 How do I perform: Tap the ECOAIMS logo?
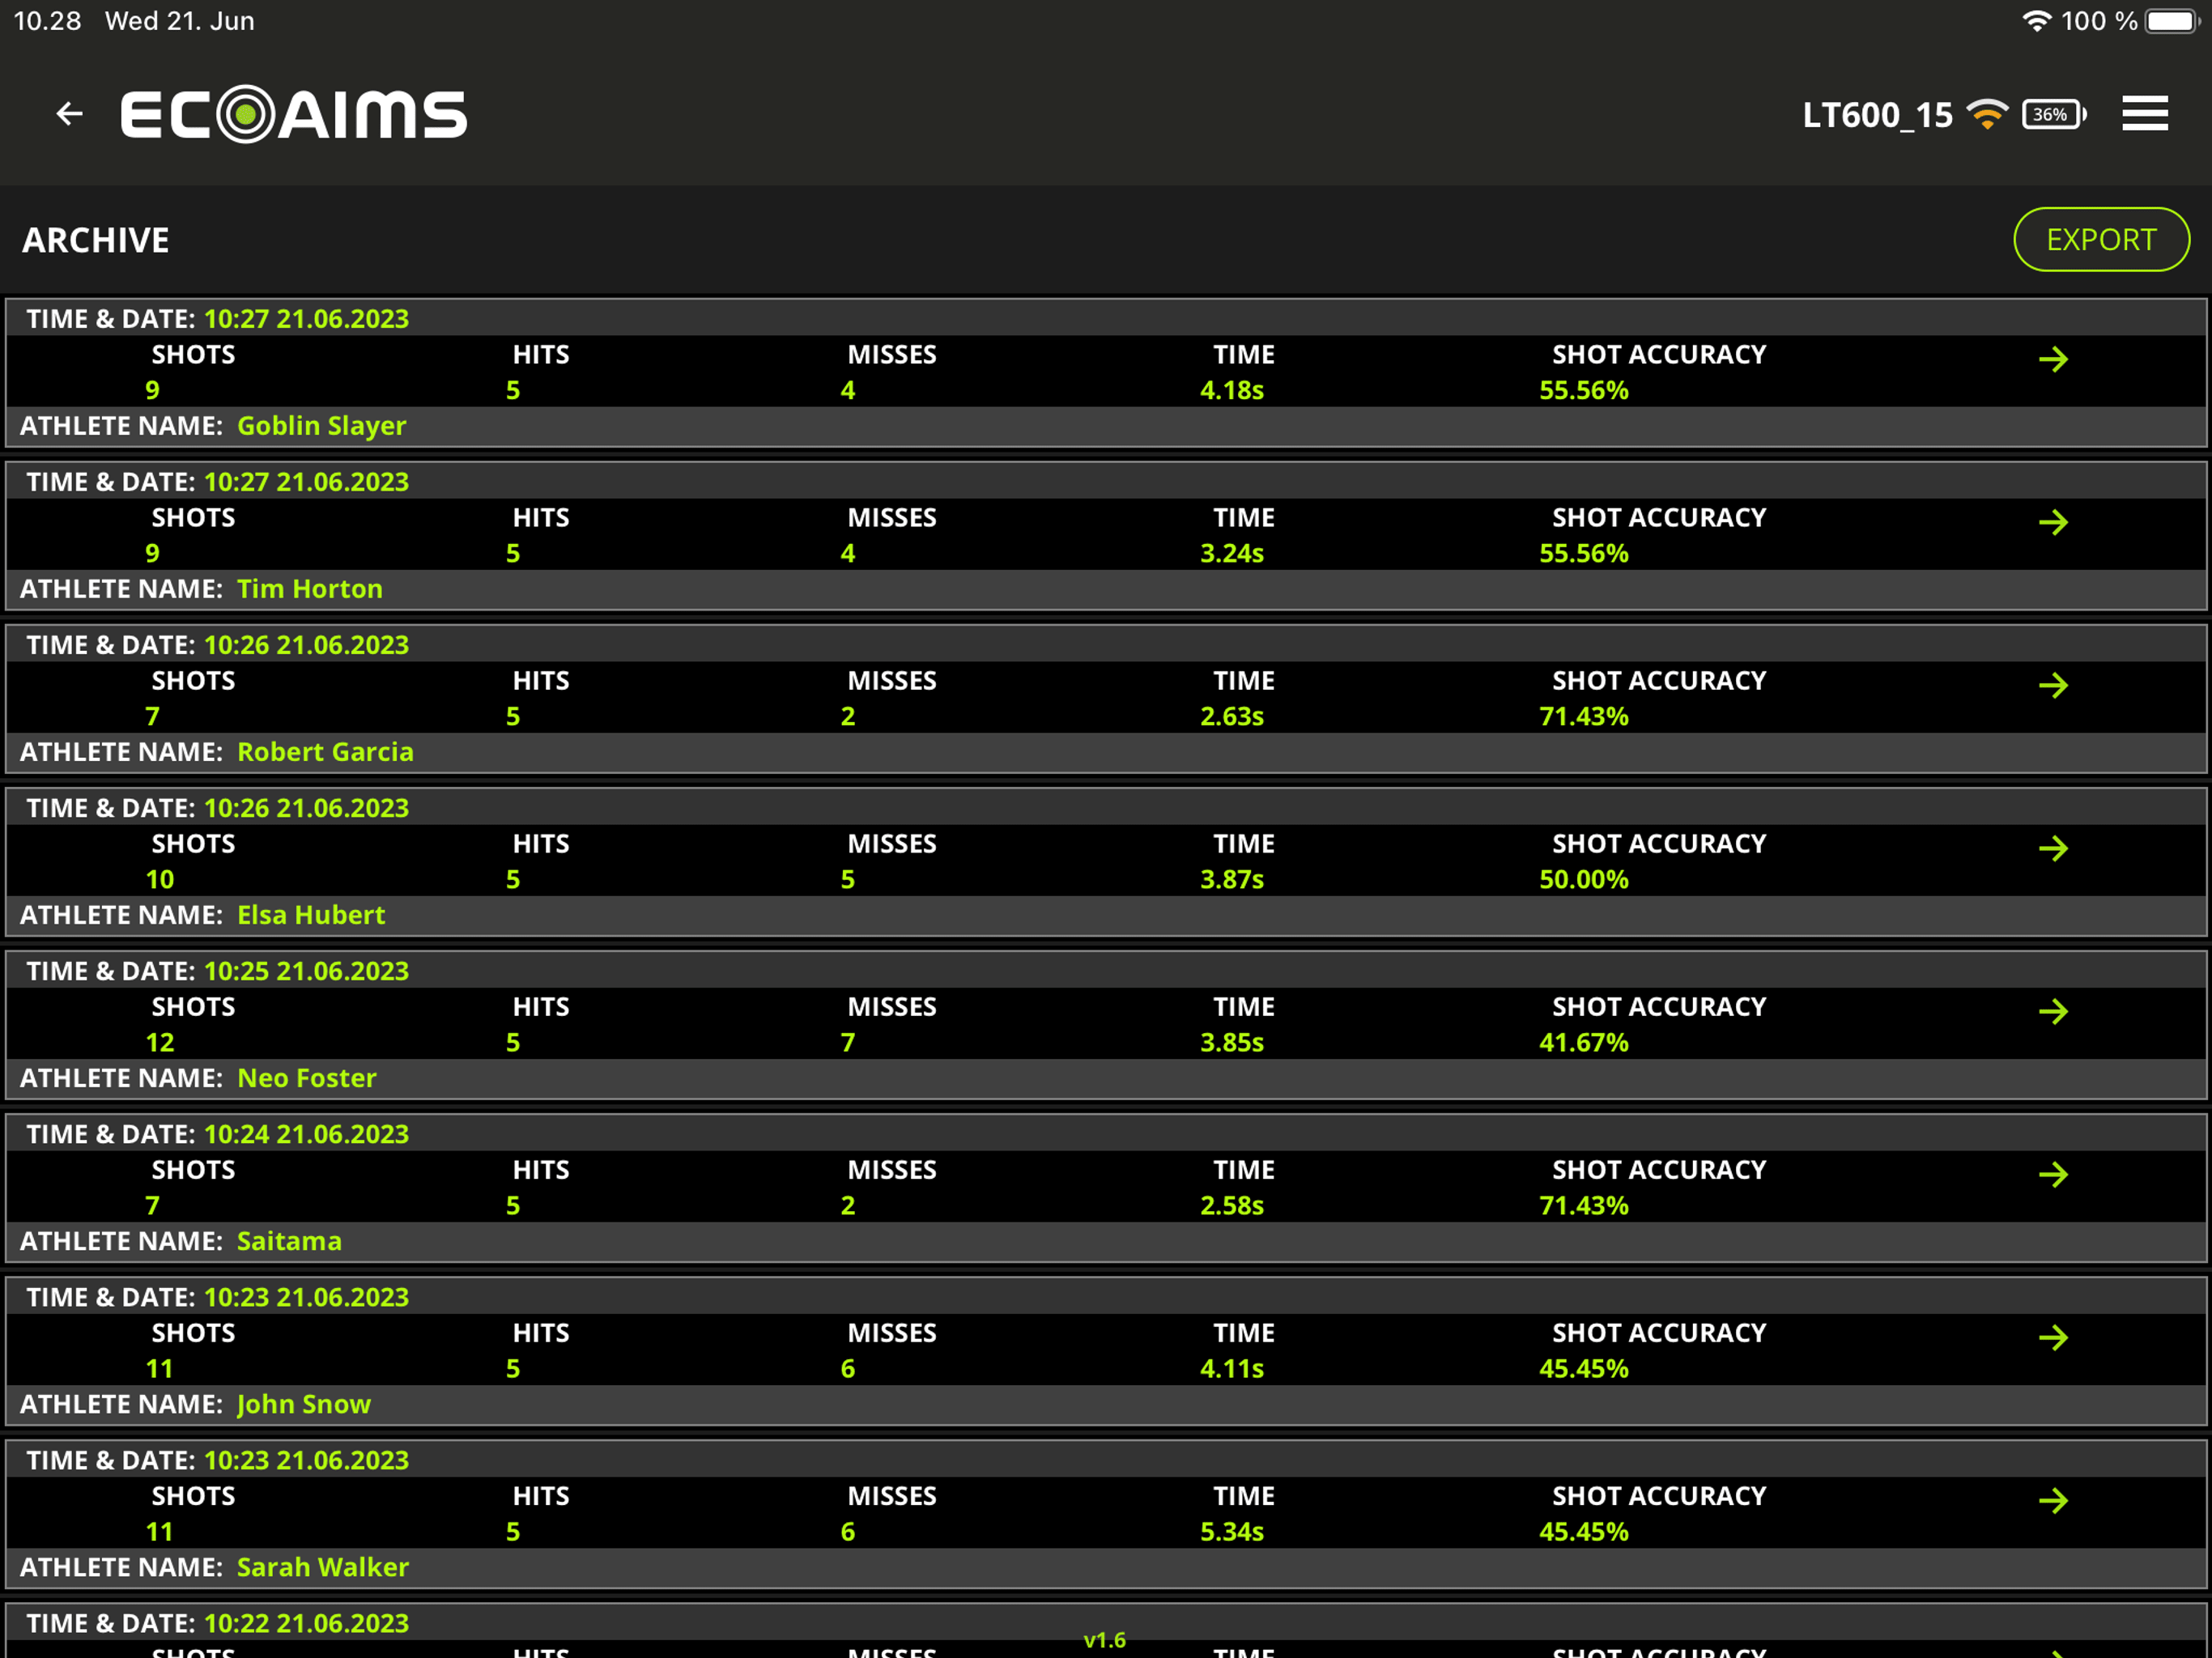point(293,114)
